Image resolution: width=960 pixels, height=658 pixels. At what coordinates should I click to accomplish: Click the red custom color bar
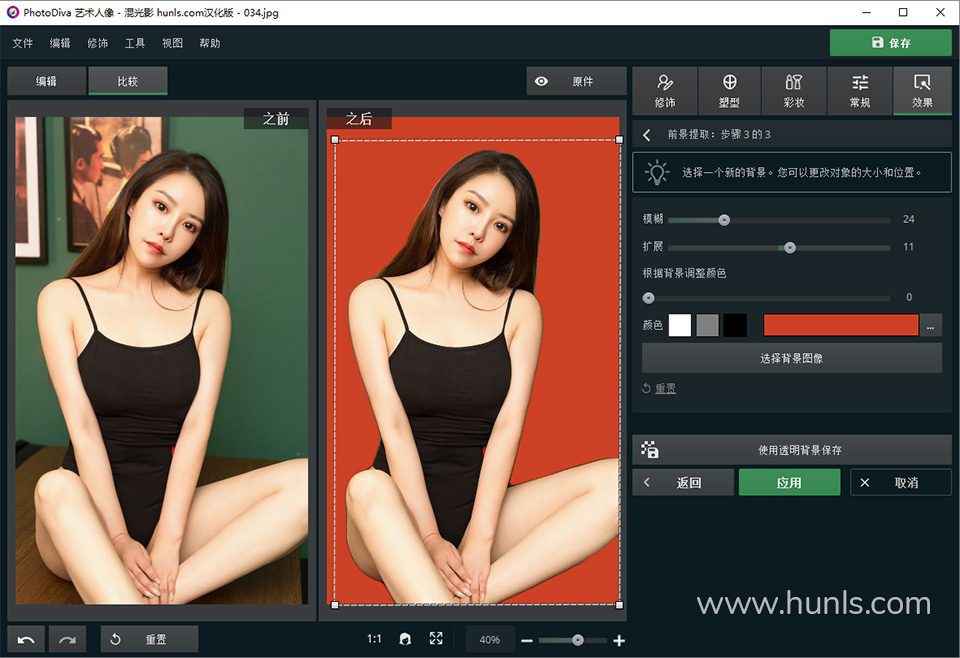841,325
